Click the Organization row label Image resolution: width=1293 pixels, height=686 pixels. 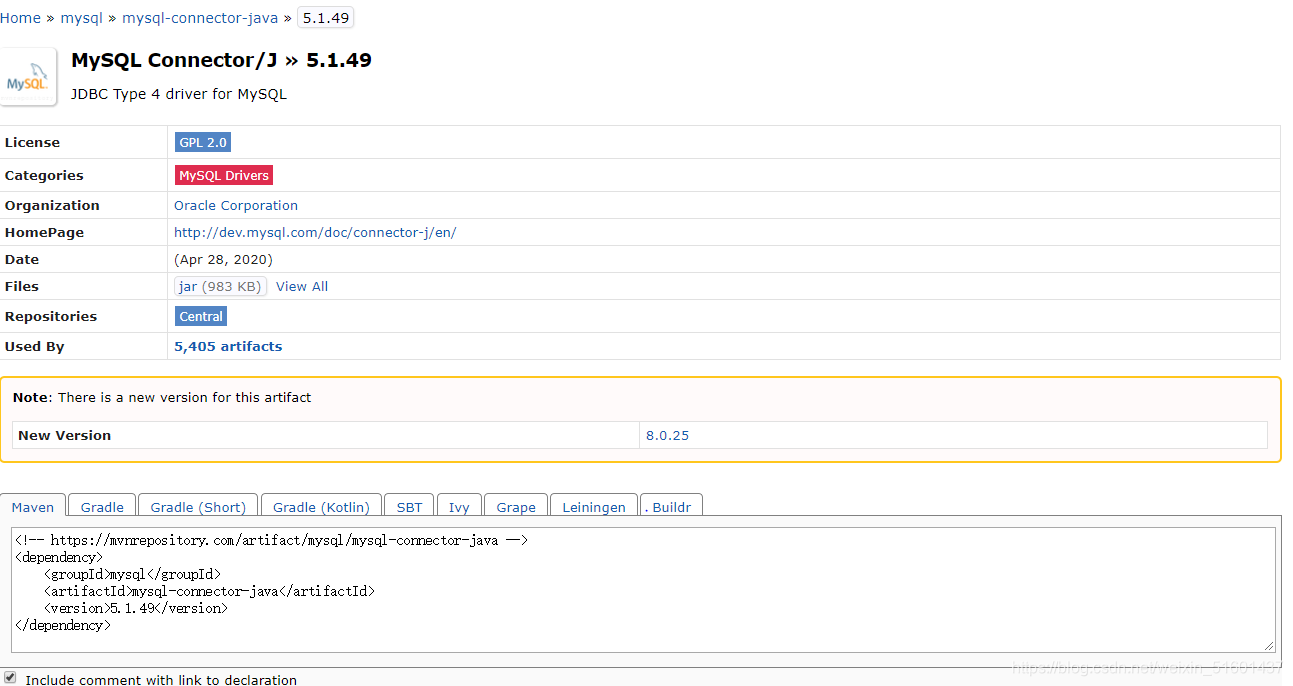[52, 205]
